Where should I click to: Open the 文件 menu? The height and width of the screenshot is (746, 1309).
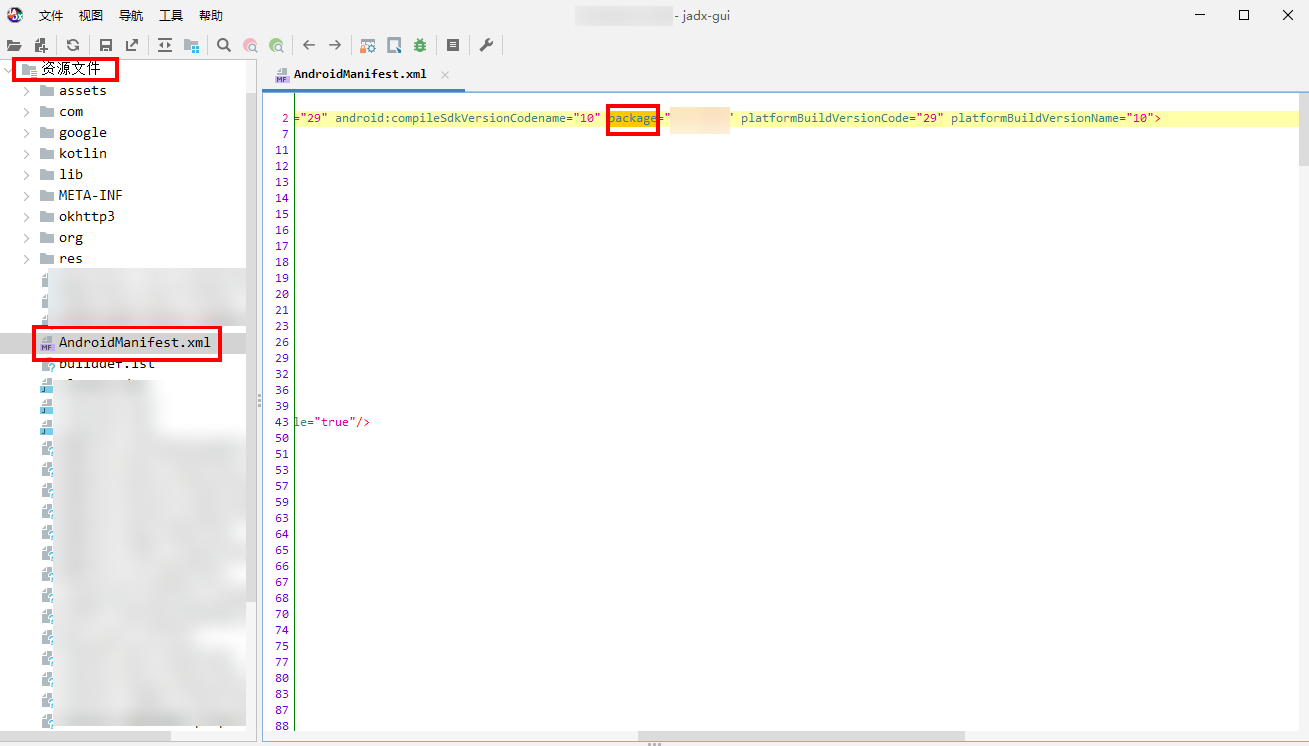tap(51, 16)
